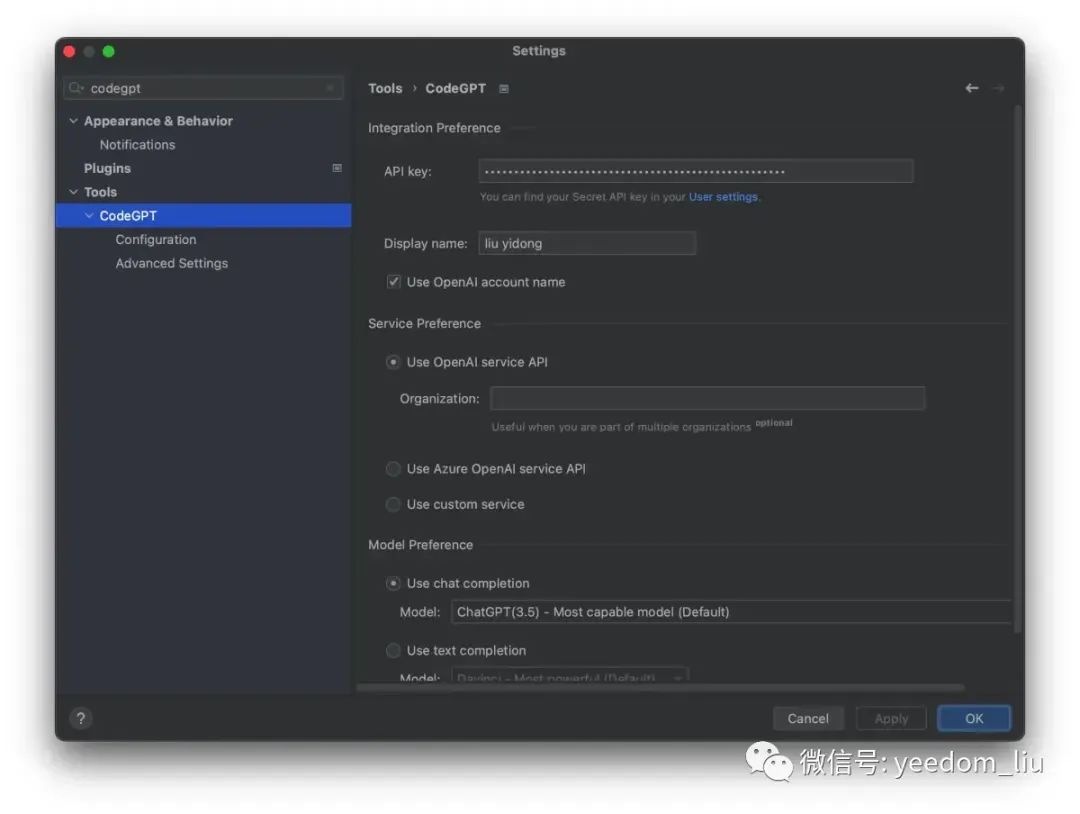Click Tools in the breadcrumb
Image resolution: width=1080 pixels, height=814 pixels.
click(x=385, y=88)
